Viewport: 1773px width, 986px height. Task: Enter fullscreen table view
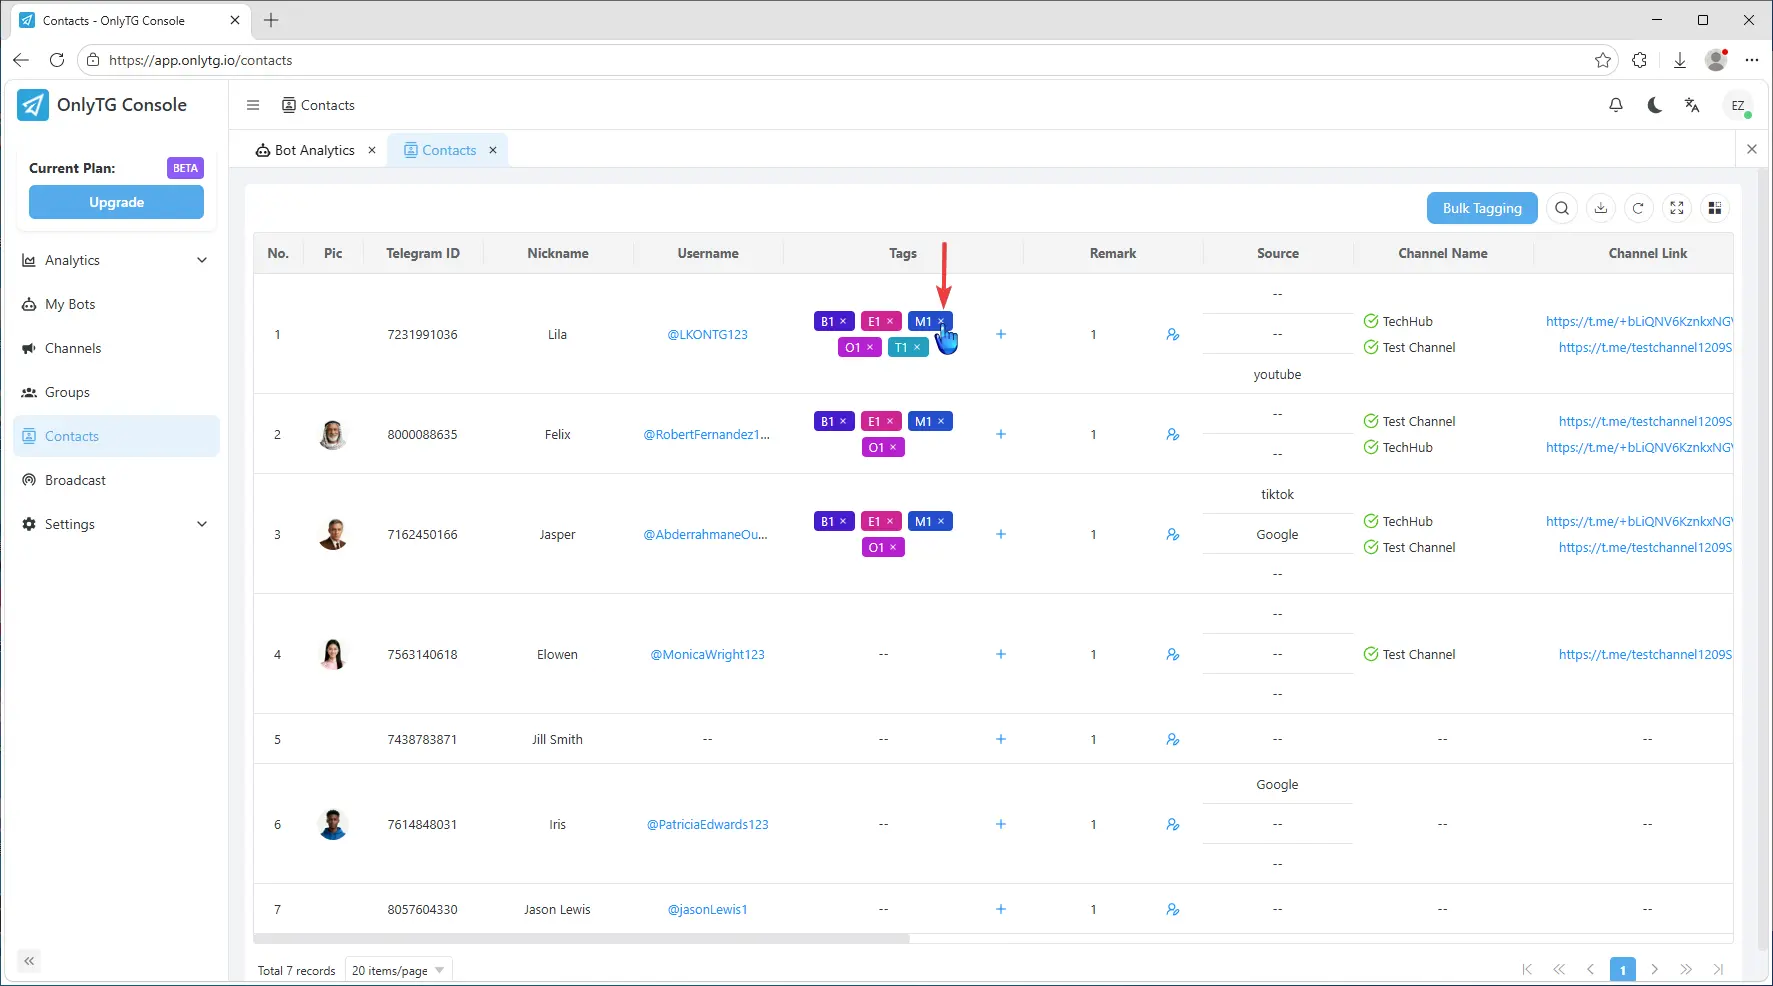tap(1677, 208)
